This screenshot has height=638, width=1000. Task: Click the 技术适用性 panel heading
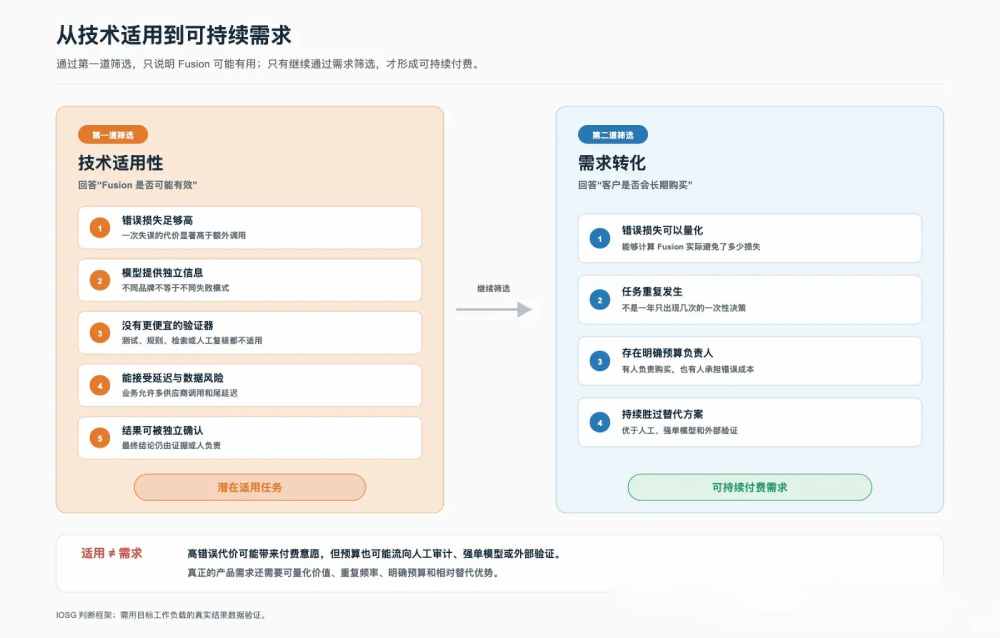[x=121, y=163]
